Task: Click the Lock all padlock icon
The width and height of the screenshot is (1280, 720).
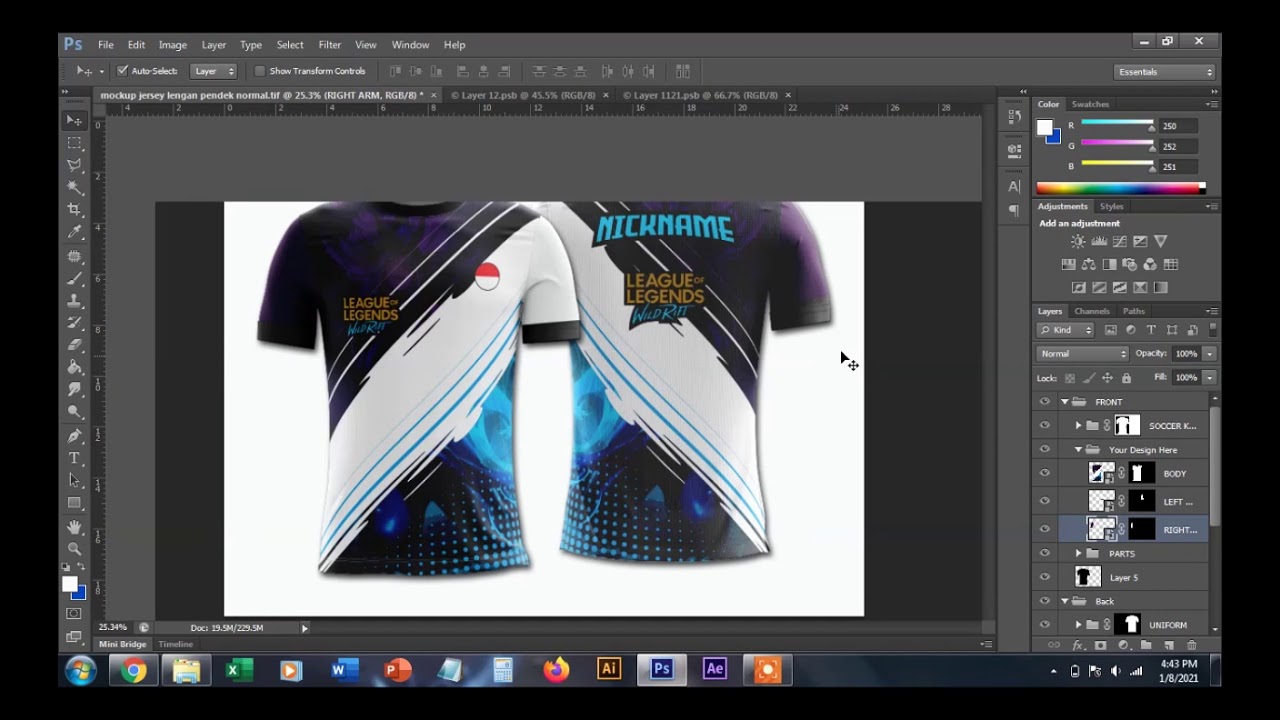Action: coord(1126,378)
